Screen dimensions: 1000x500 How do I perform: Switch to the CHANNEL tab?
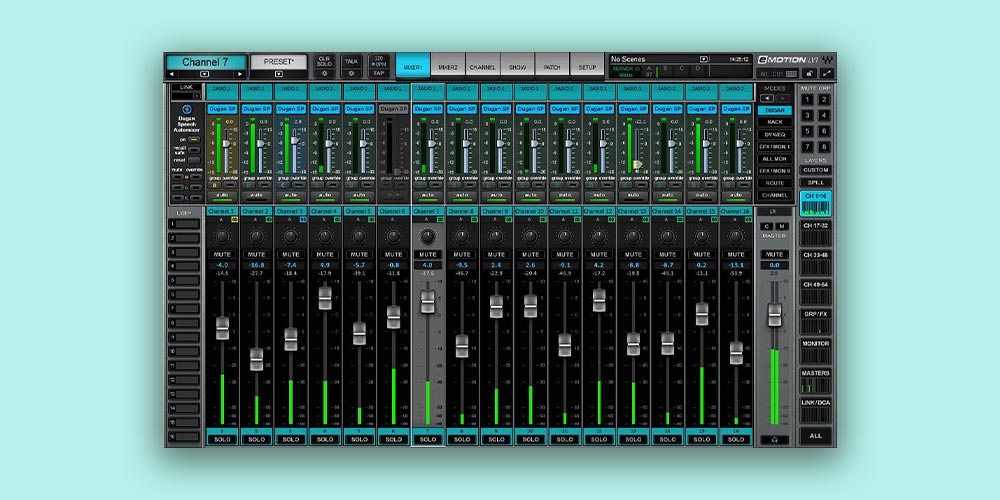[483, 66]
